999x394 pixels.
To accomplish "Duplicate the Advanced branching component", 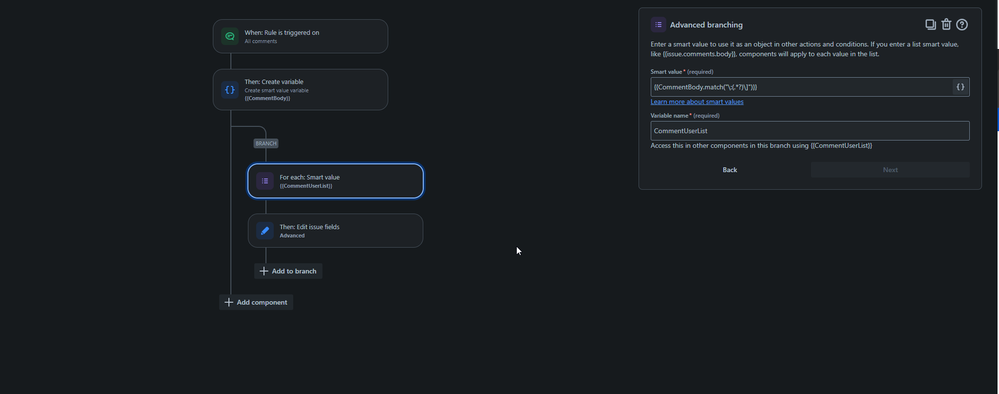I will (930, 25).
